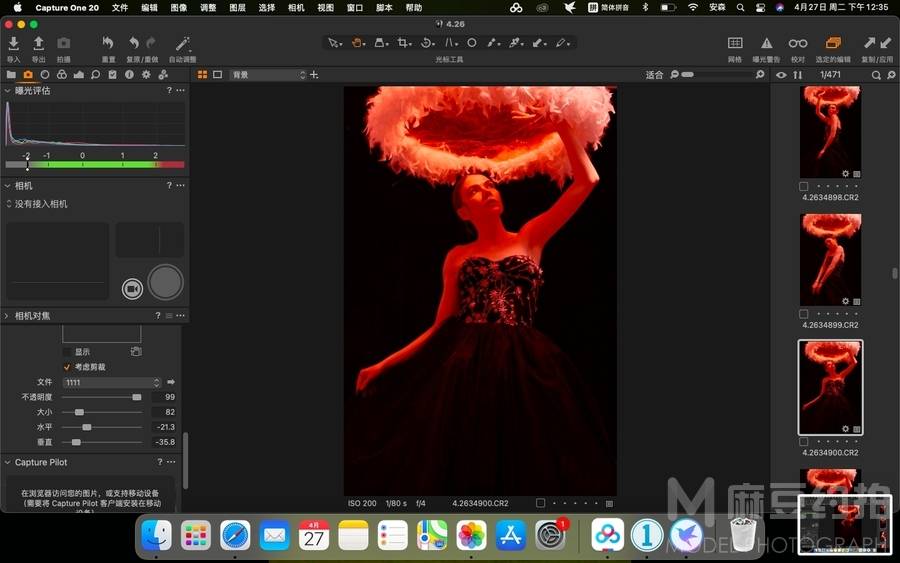
Task: Open the Metadata info tool tab
Action: point(129,75)
